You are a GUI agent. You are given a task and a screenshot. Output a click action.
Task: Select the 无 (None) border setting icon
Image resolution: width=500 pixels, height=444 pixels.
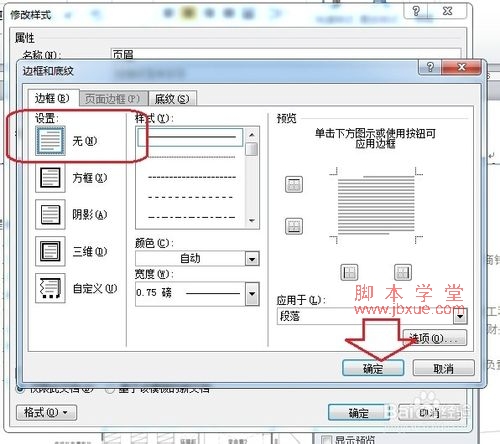coord(50,141)
